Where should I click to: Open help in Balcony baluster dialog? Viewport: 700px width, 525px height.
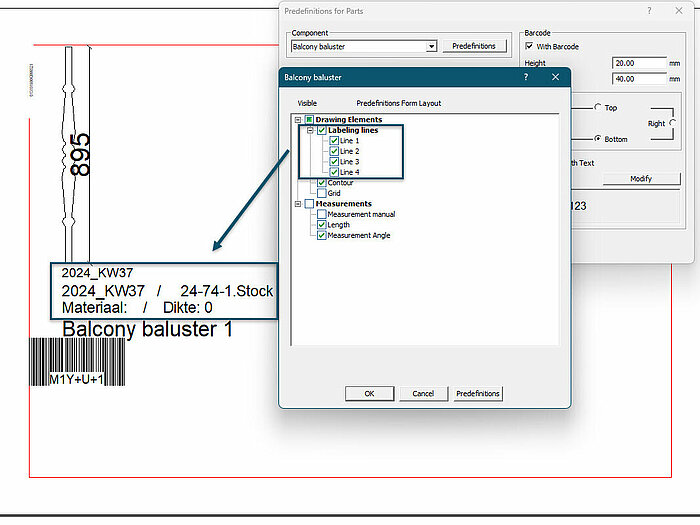526,77
